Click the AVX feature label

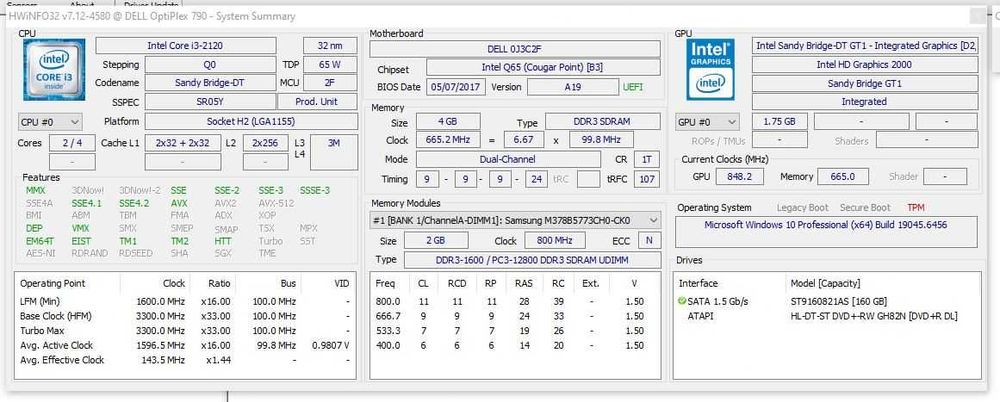(179, 203)
